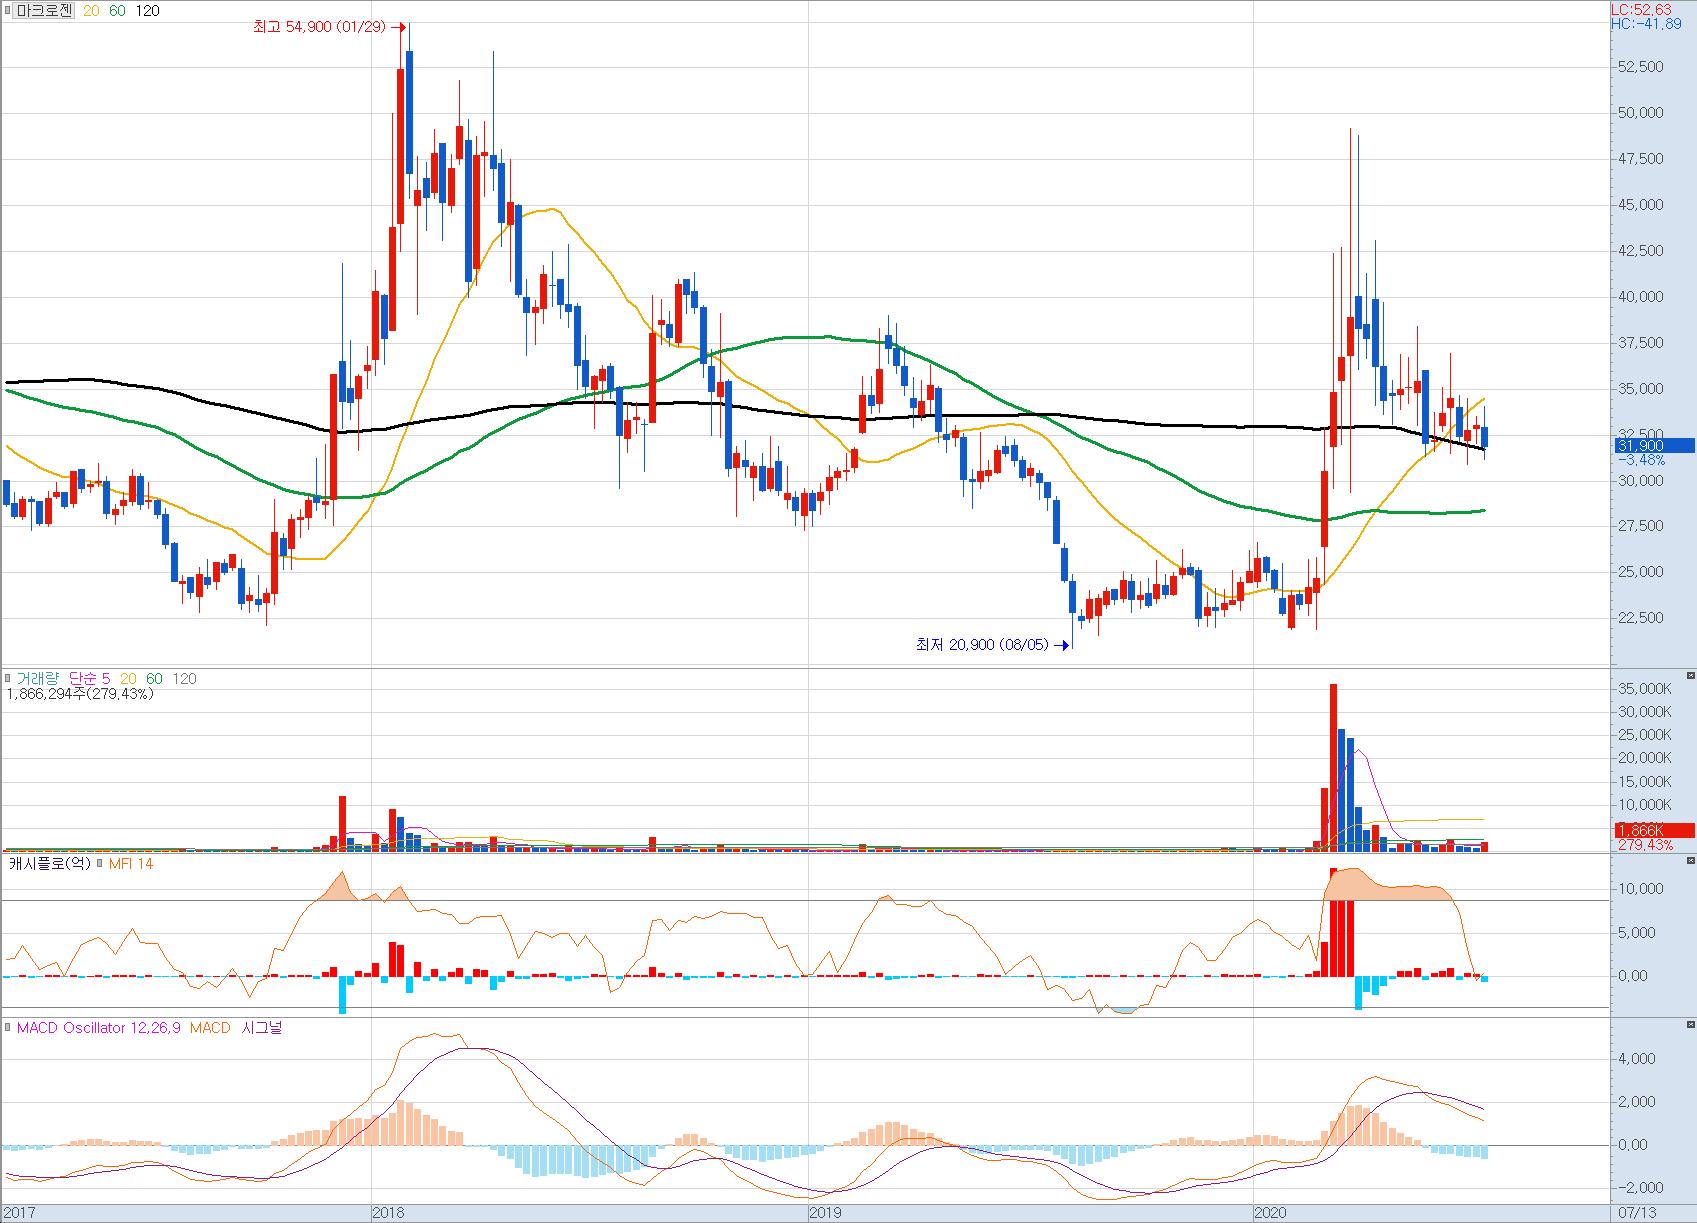Select the 거래량 volume indicator label
This screenshot has height=1223, width=1697.
click(38, 678)
